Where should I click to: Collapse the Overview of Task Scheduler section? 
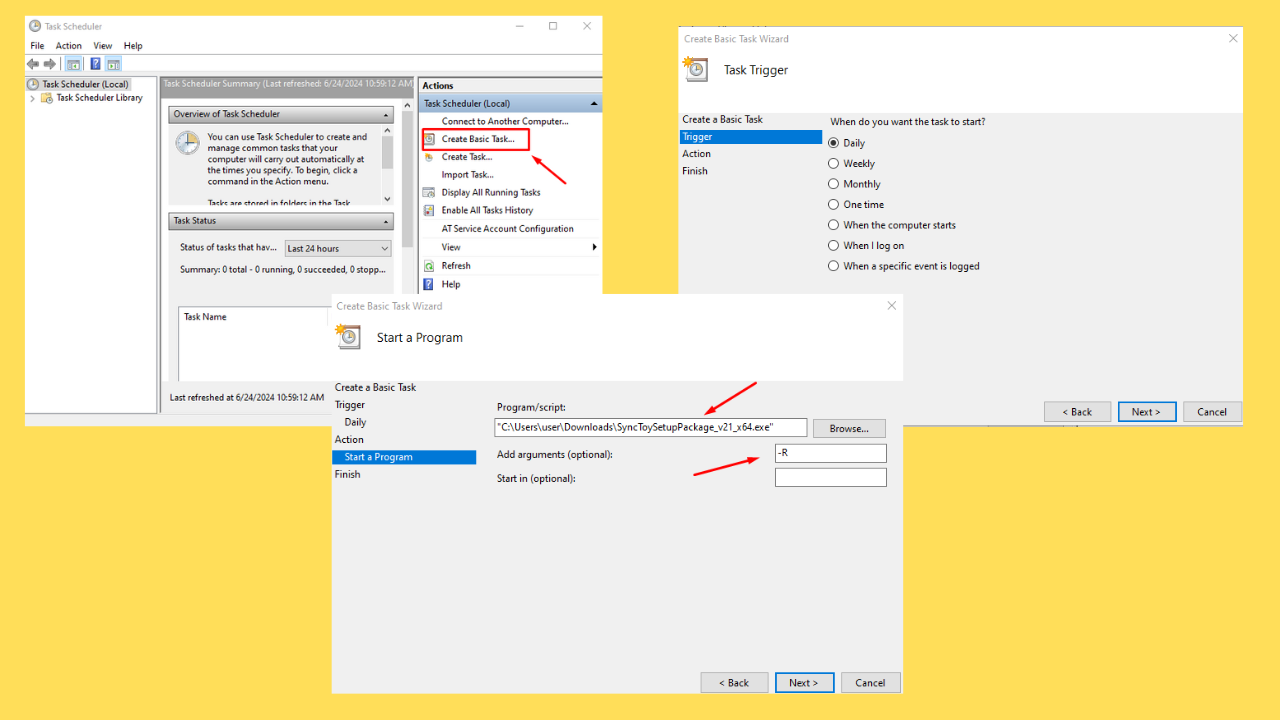pos(387,114)
